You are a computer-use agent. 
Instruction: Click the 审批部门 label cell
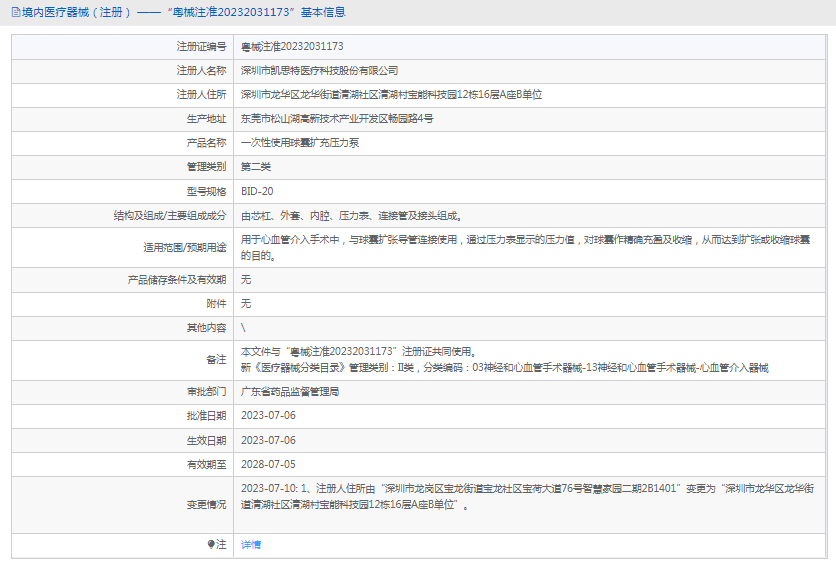click(x=123, y=392)
